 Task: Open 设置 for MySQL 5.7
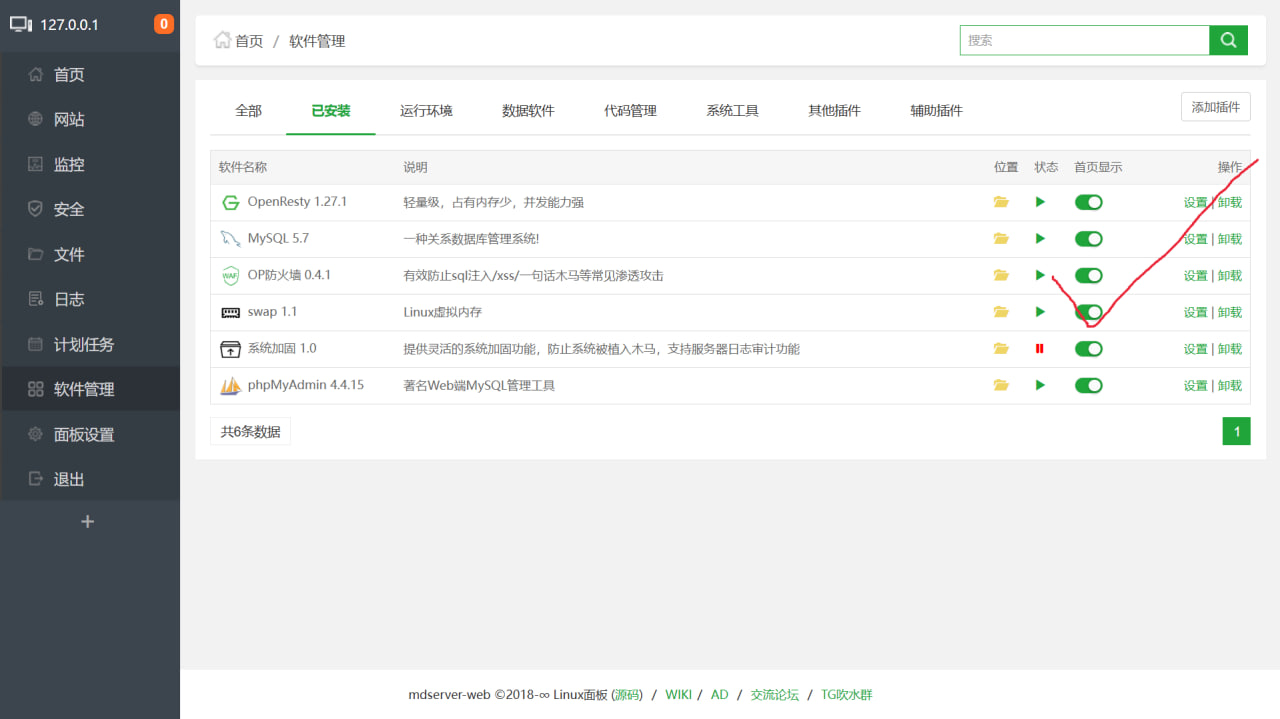[x=1195, y=238]
